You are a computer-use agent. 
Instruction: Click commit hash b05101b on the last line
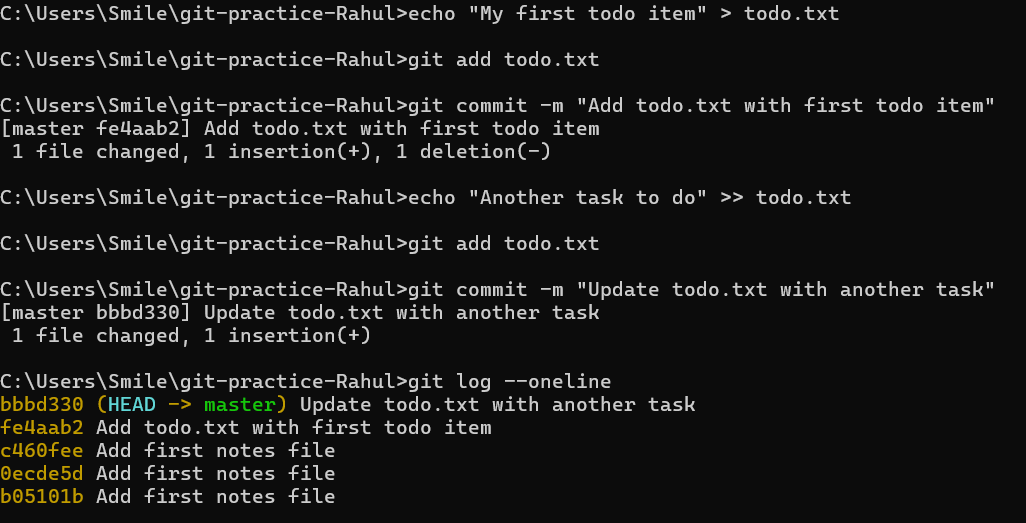click(42, 497)
